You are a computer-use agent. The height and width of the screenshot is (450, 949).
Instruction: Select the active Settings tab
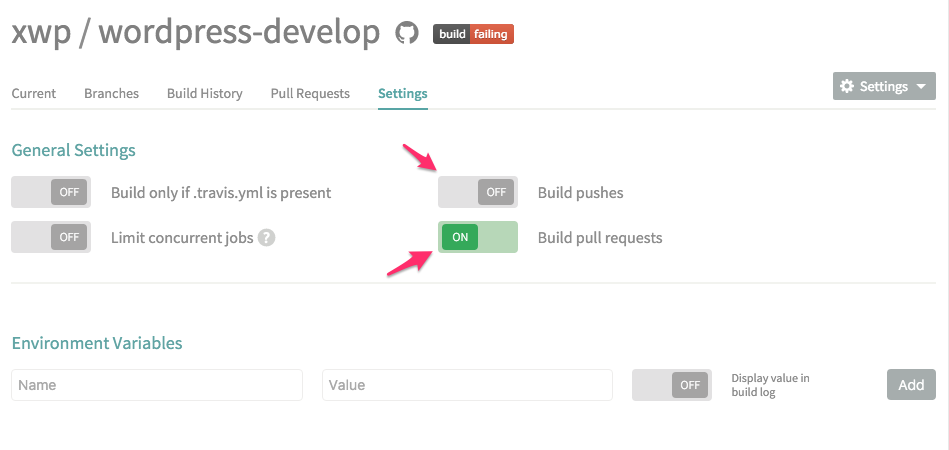(x=402, y=94)
